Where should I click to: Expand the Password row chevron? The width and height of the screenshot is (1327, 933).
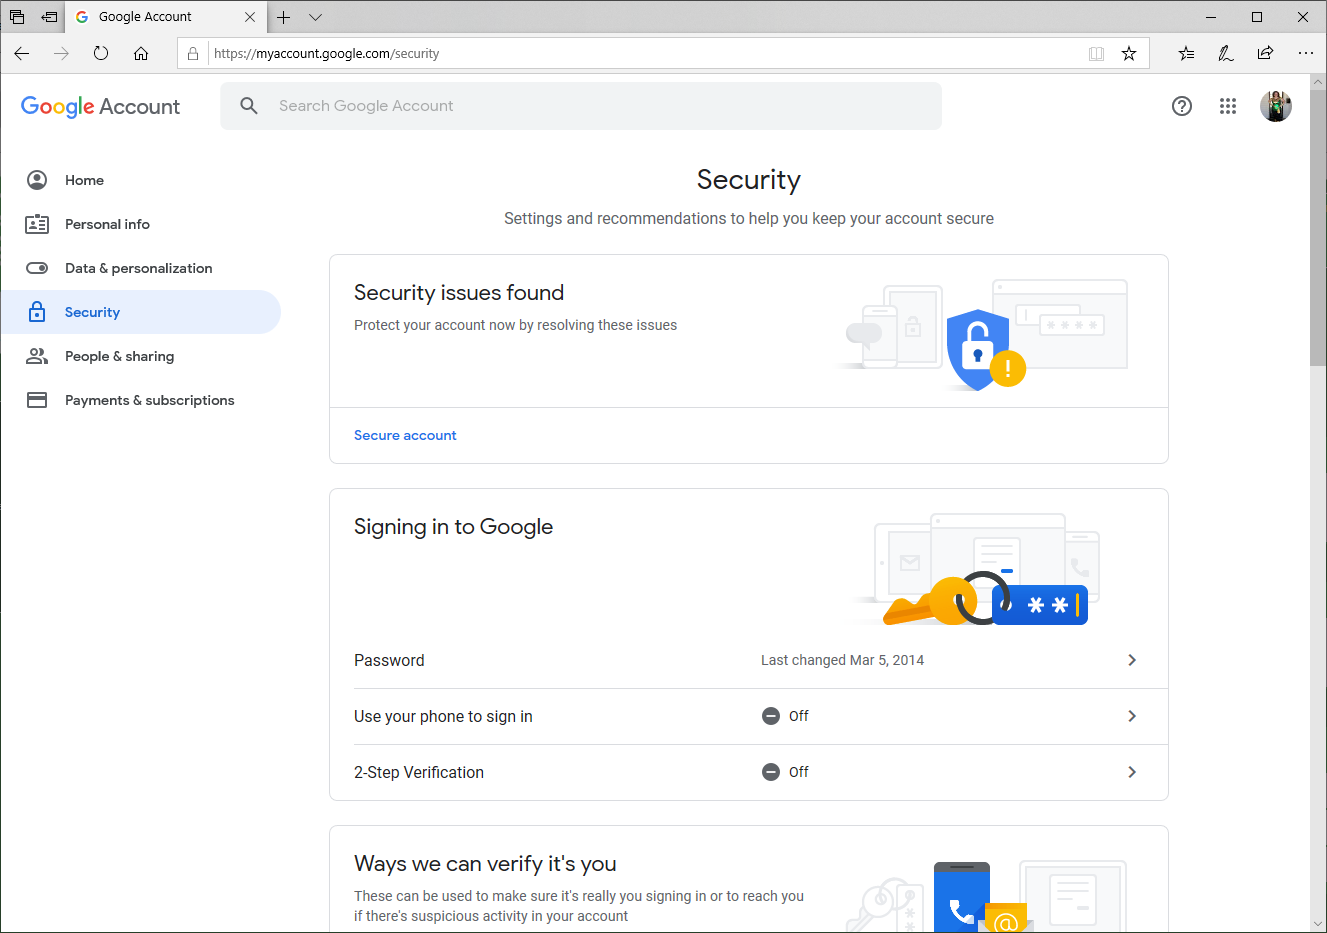point(1132,660)
